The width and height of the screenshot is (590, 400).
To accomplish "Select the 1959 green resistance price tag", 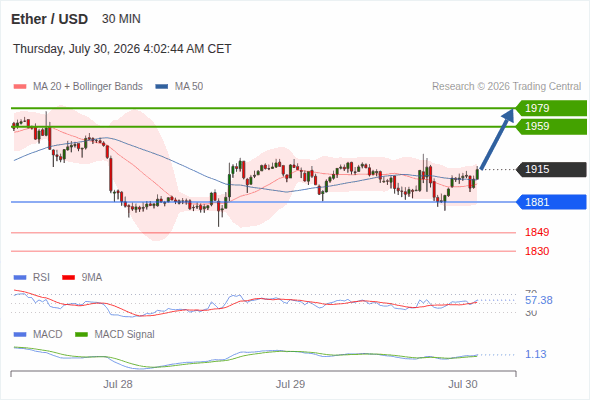I will (x=551, y=126).
